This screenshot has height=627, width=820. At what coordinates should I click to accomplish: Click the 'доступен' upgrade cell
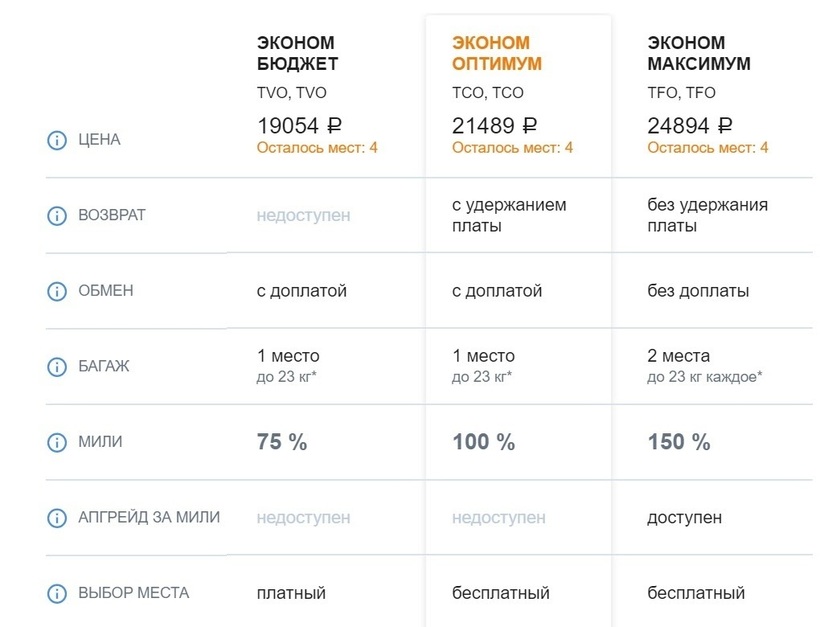click(x=685, y=518)
